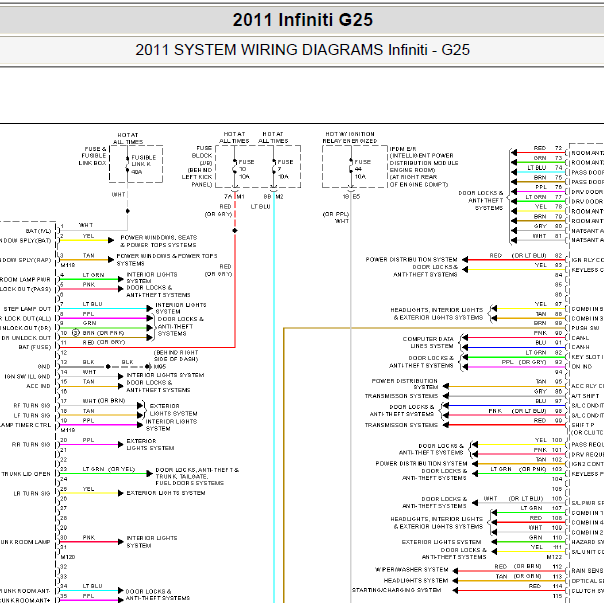
Task: Click the 'WHT (OR BRN)' wire label at pin 17
Action: tap(104, 401)
